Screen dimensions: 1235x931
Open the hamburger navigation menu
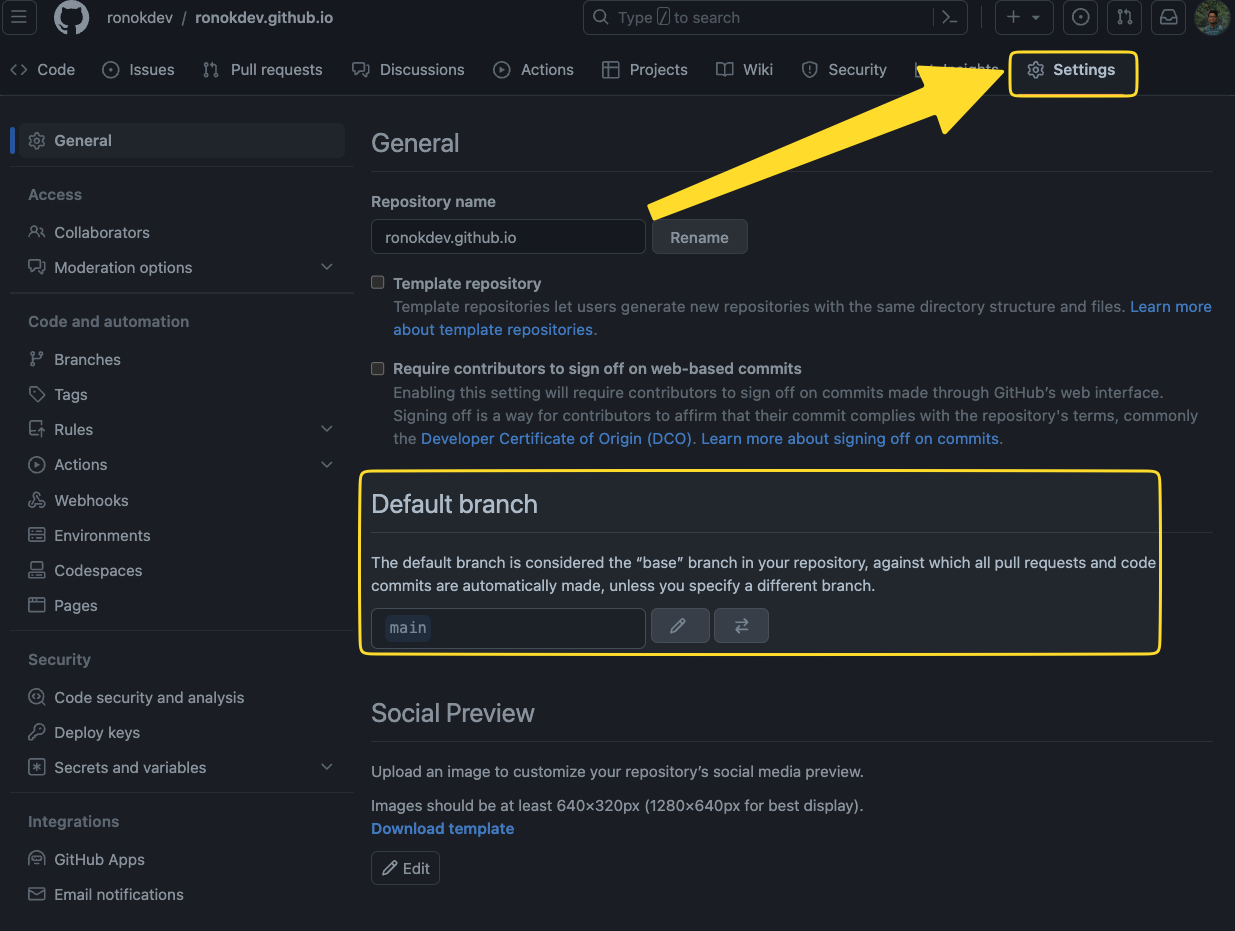click(21, 18)
